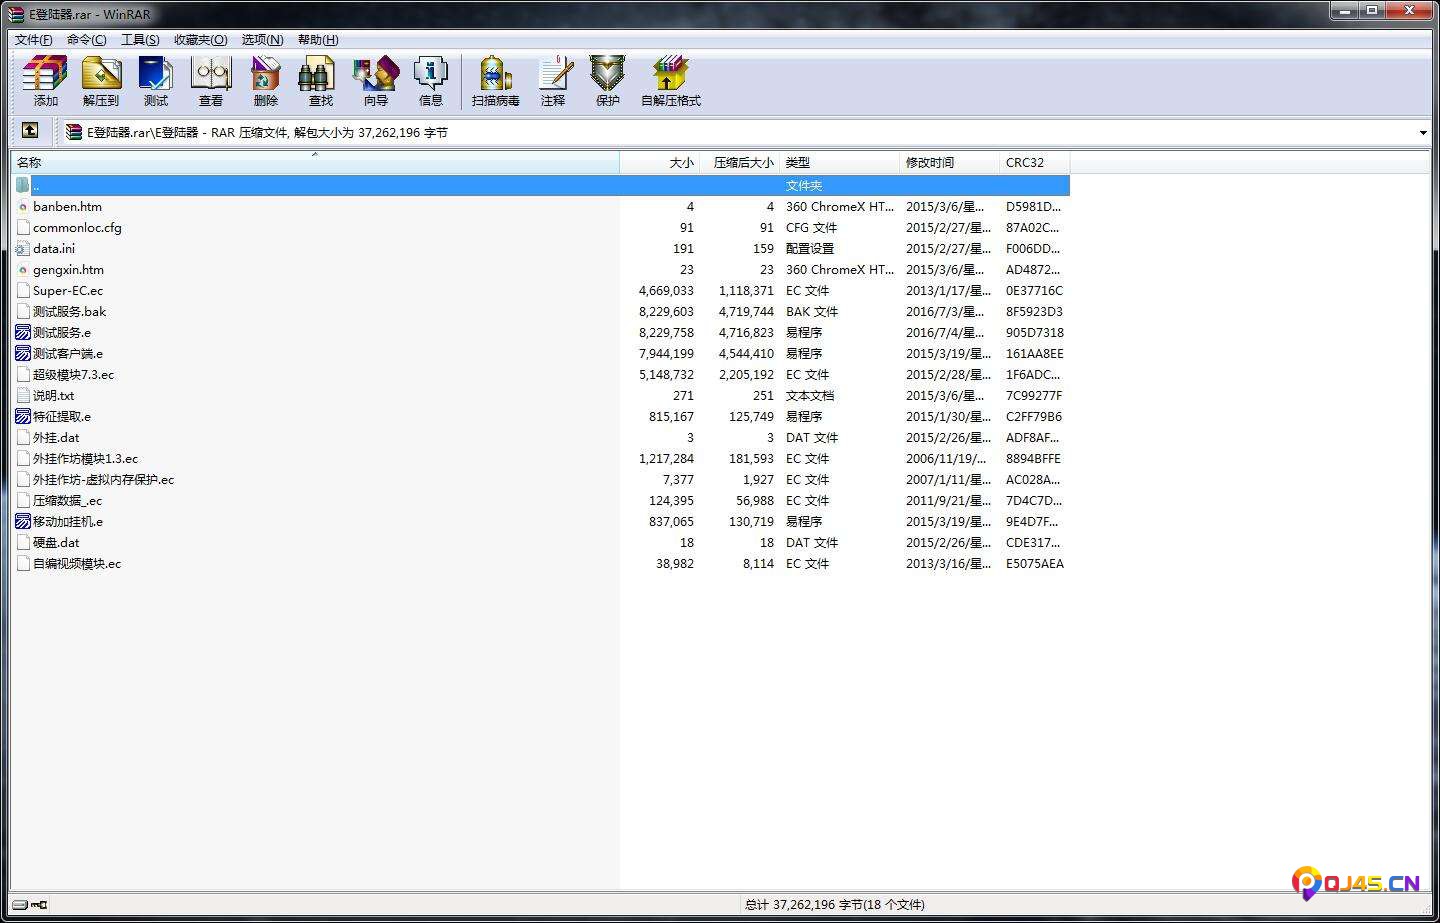The width and height of the screenshot is (1440, 923).
Task: Sort by the 修改时间 column header
Action: [950, 162]
